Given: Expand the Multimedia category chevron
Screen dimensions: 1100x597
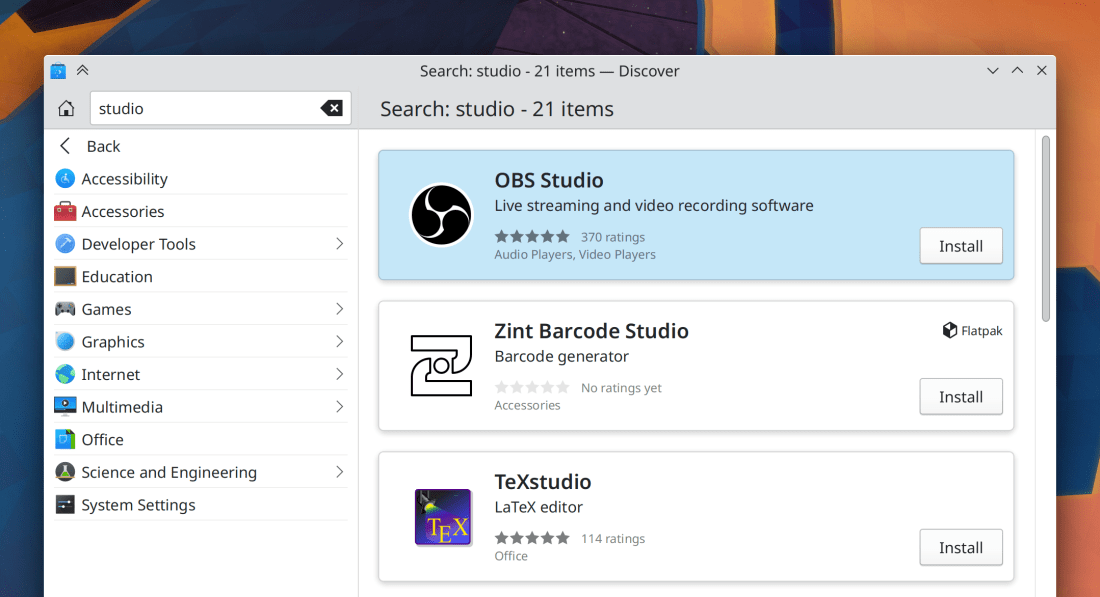Looking at the screenshot, I should (339, 407).
